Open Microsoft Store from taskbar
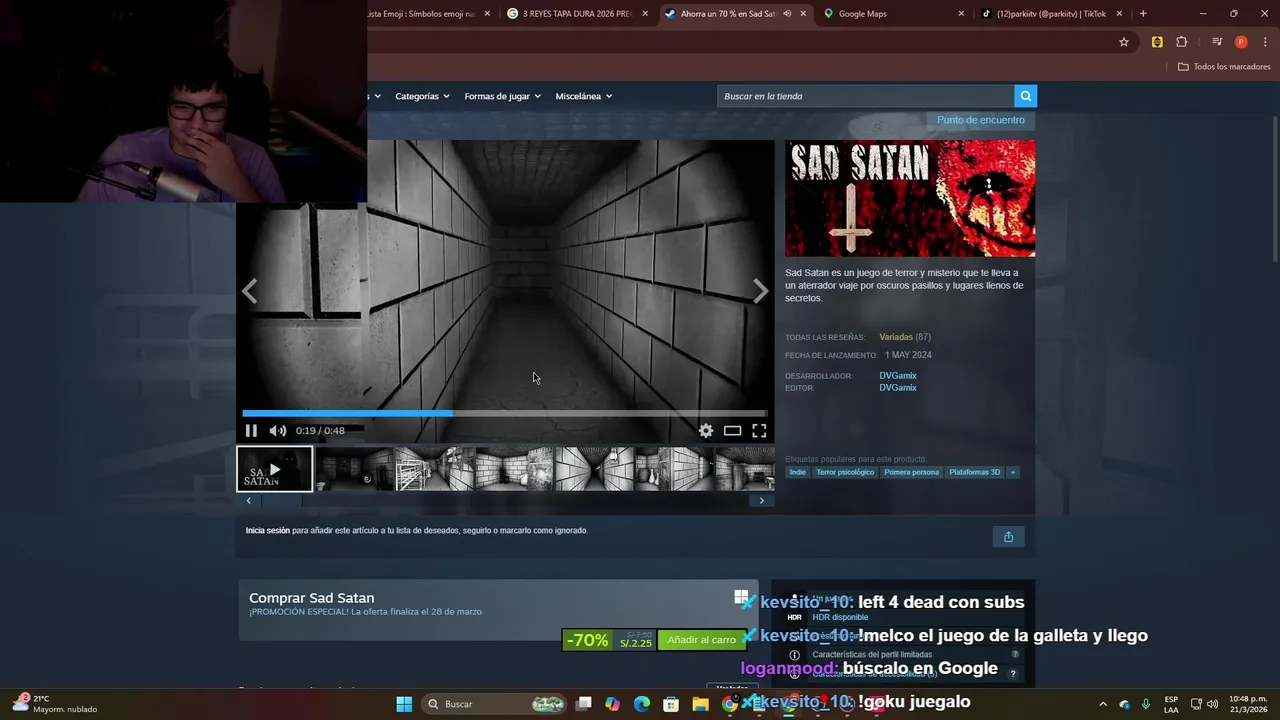Screen dimensions: 1280x720 [671, 704]
